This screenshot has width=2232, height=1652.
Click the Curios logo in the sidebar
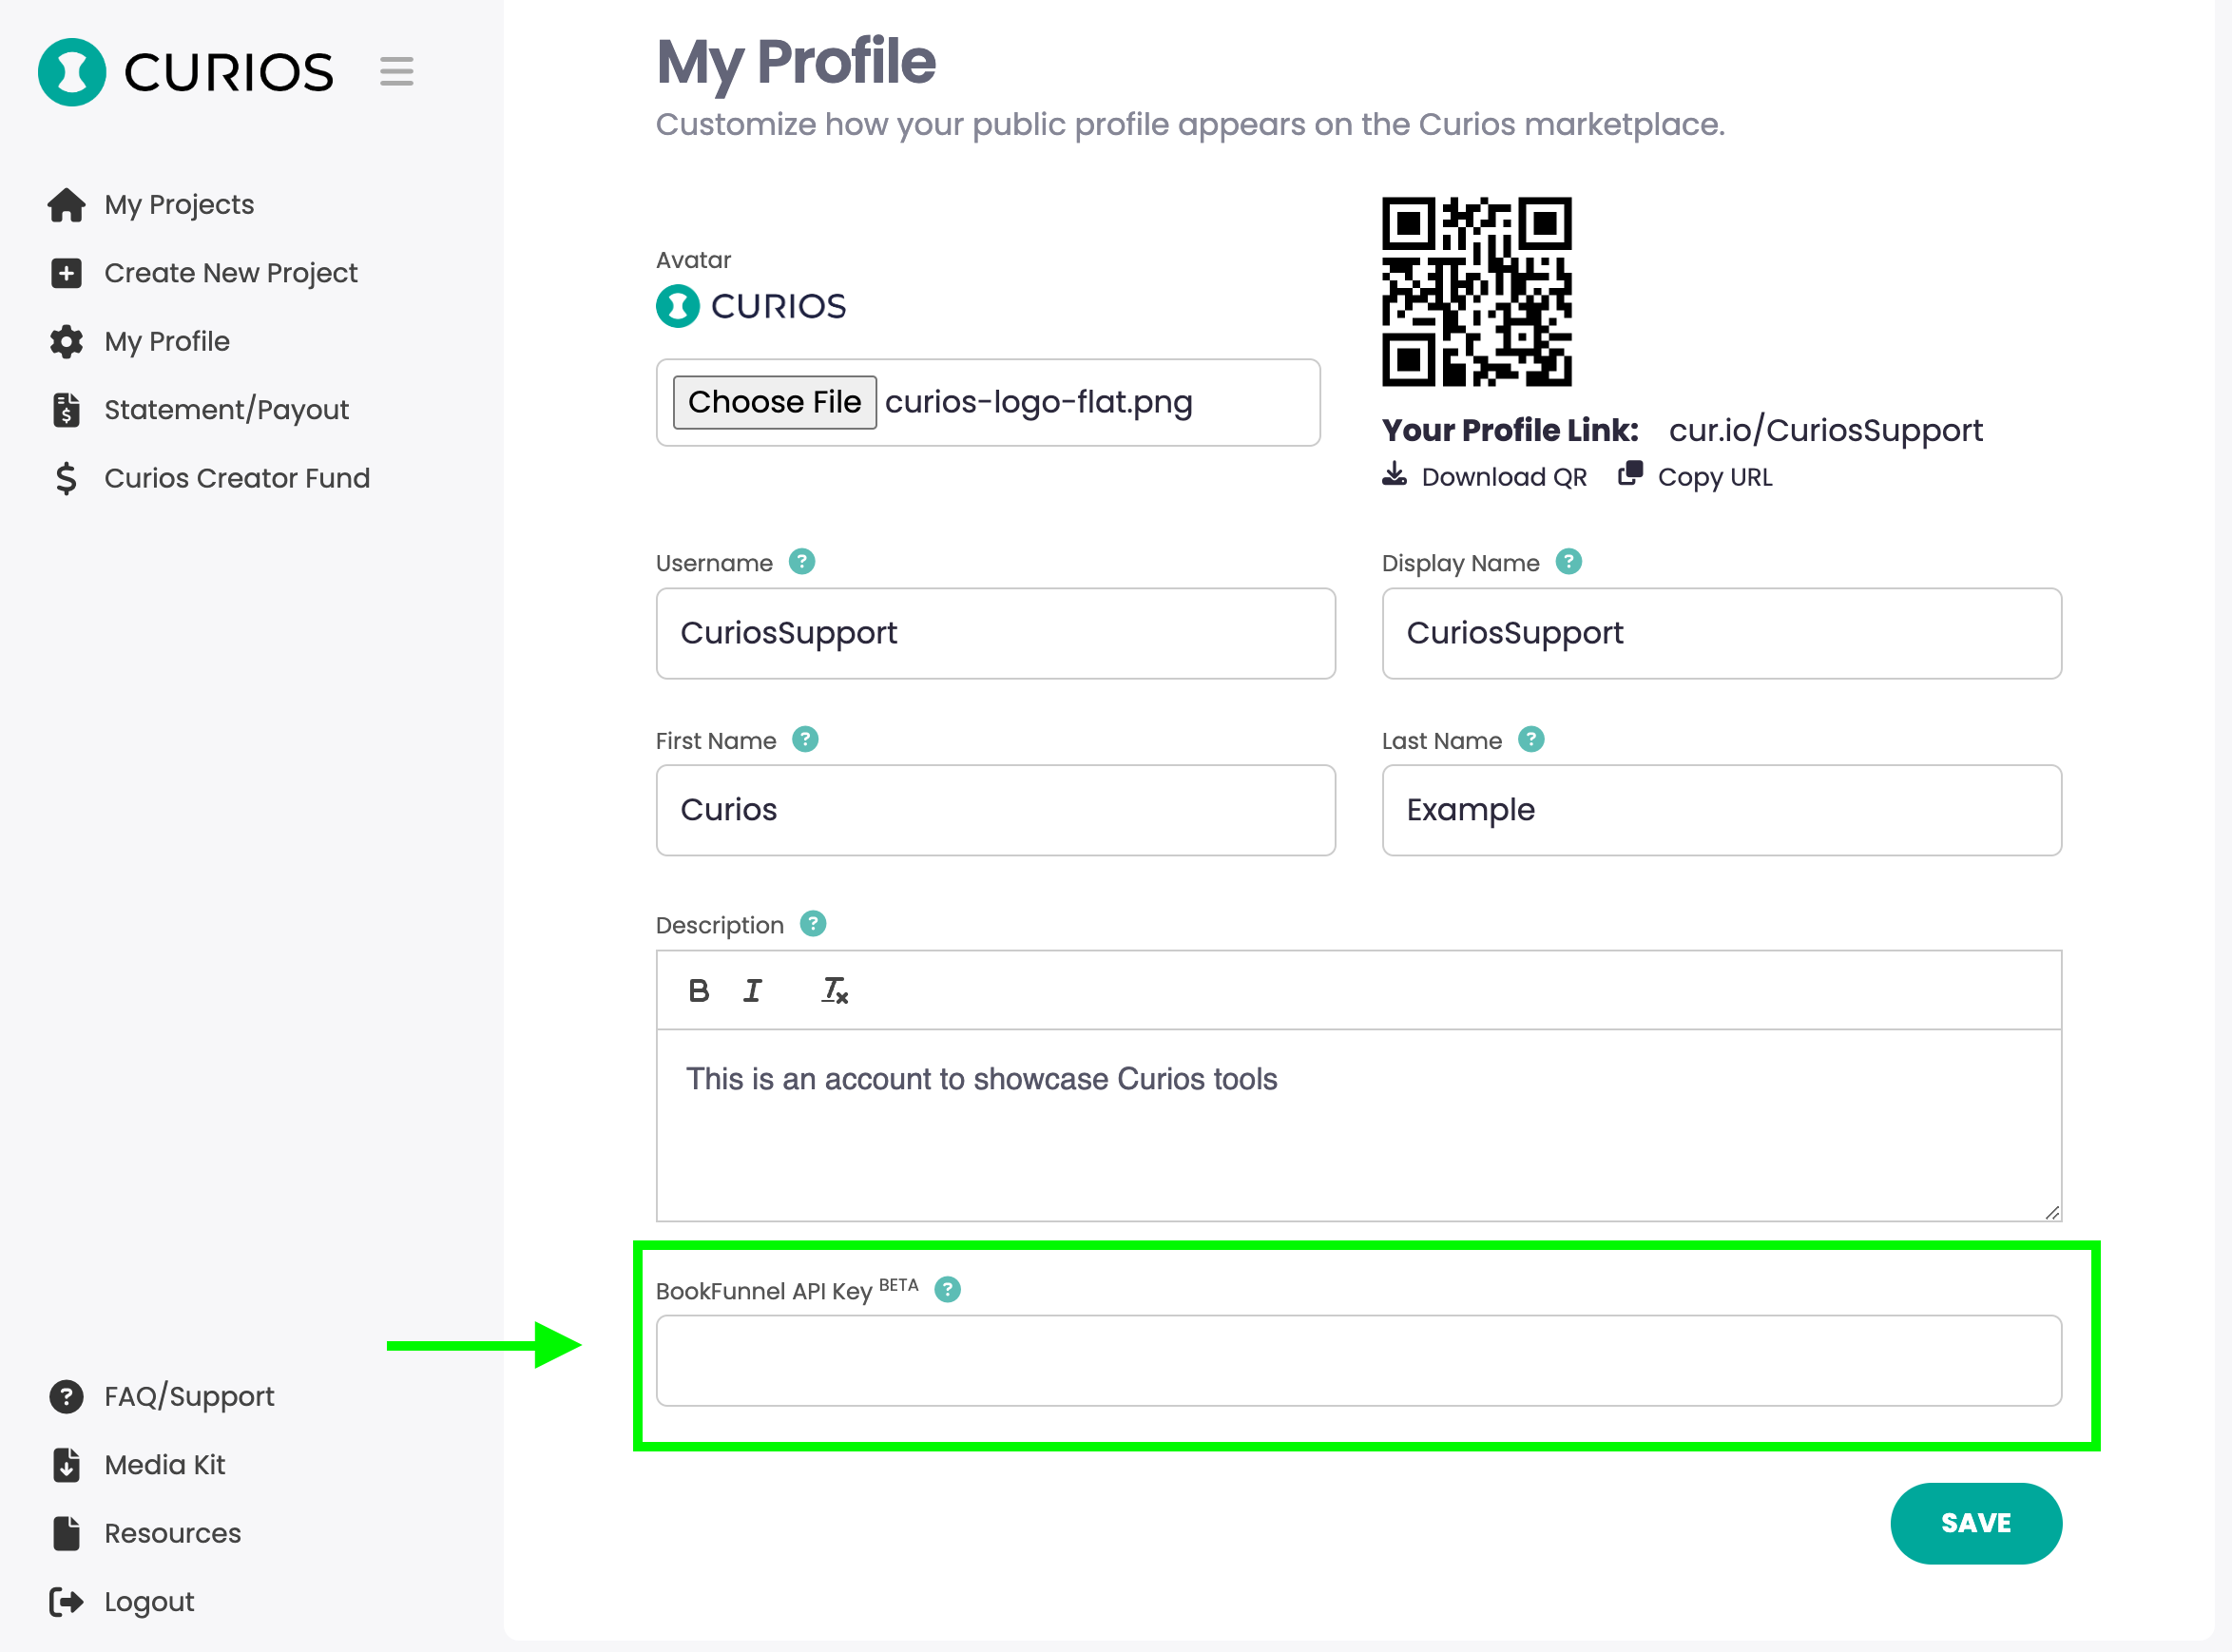click(x=186, y=72)
